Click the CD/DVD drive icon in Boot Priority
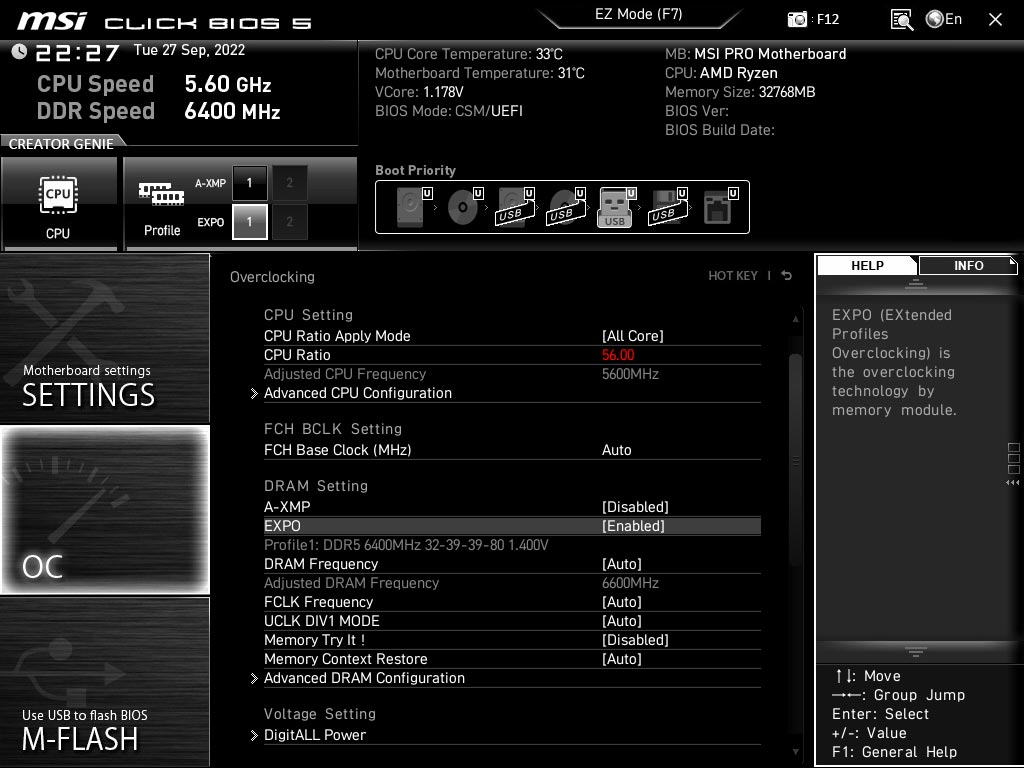Image resolution: width=1024 pixels, height=768 pixels. [462, 205]
